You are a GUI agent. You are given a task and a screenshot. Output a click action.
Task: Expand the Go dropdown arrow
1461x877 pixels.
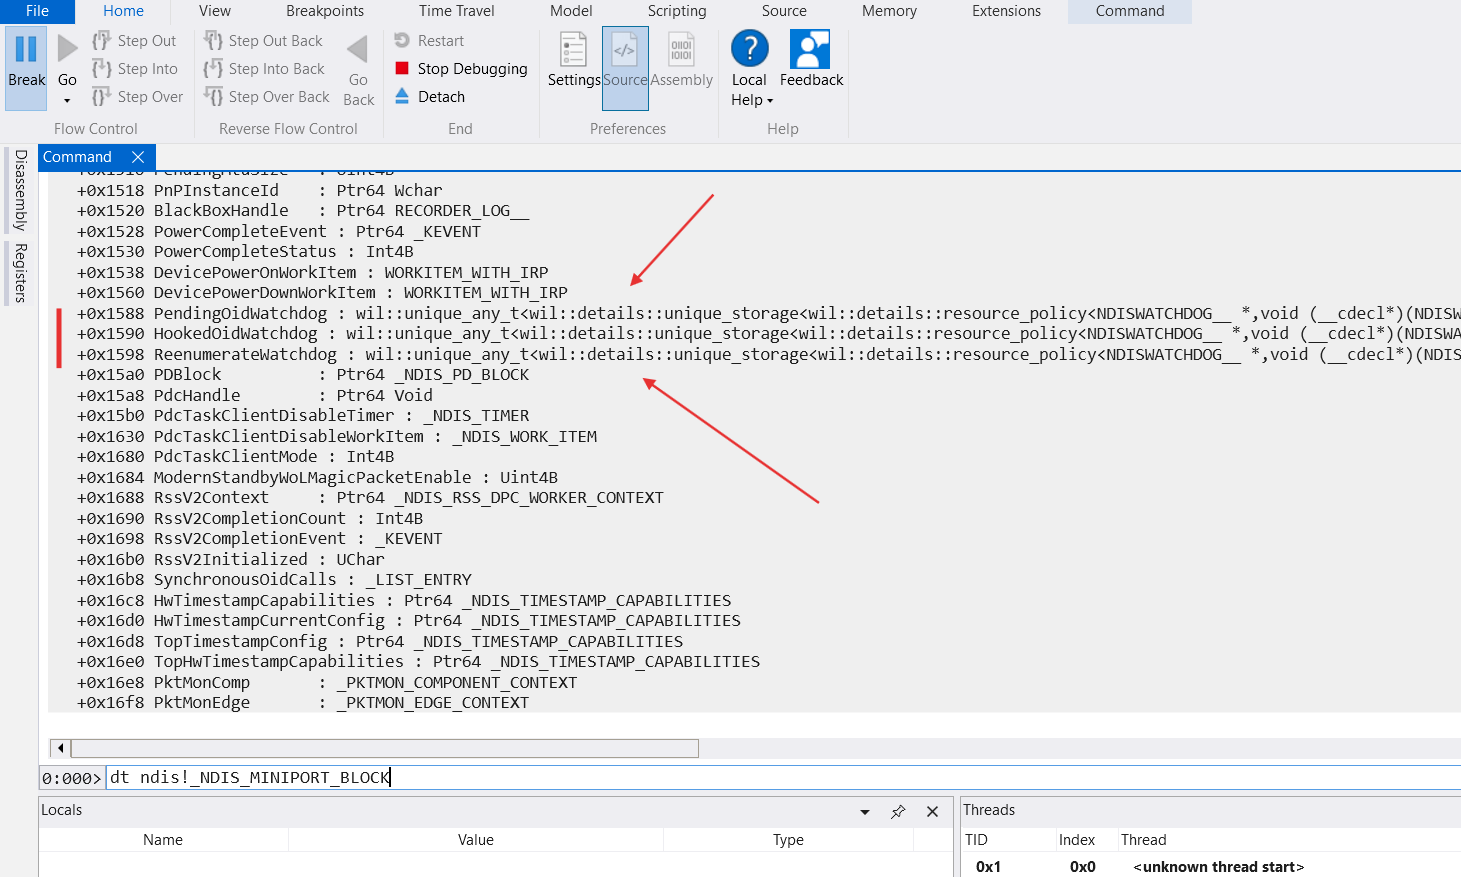67,101
